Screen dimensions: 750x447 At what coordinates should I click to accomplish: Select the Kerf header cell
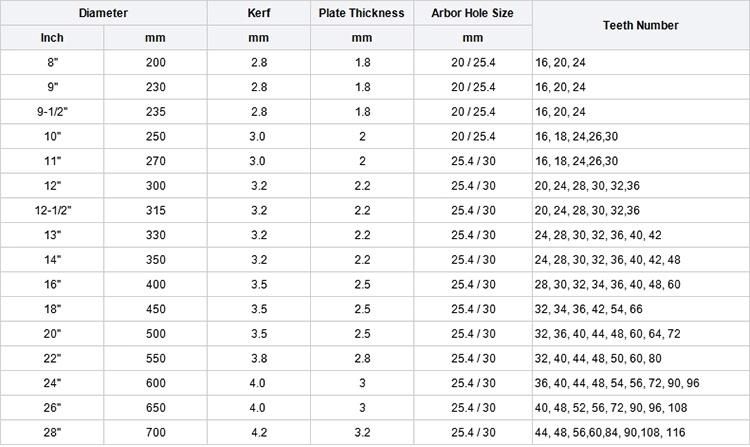click(x=259, y=13)
